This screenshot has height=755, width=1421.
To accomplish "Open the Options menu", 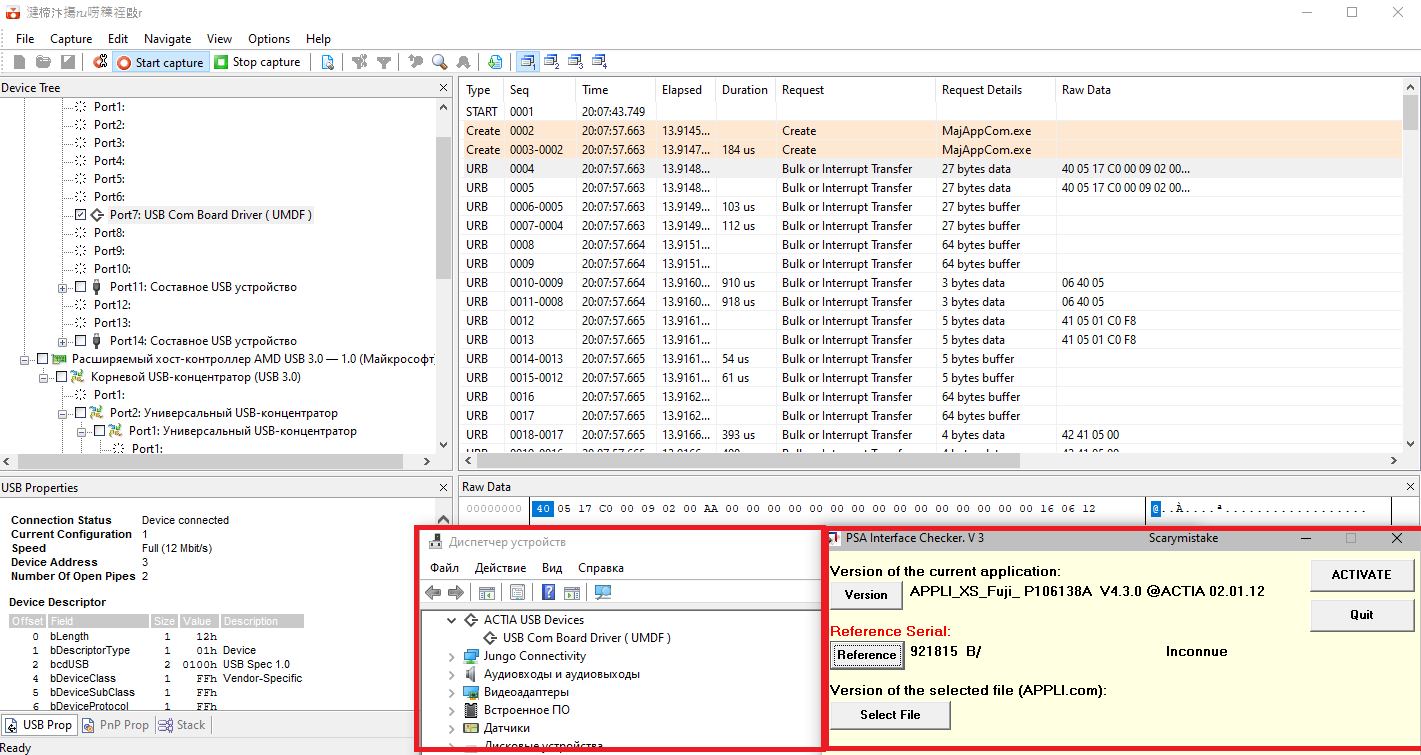I will point(269,39).
